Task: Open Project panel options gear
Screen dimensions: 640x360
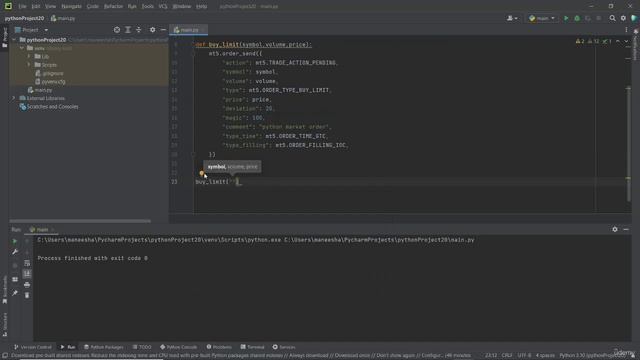Action: [x=152, y=30]
